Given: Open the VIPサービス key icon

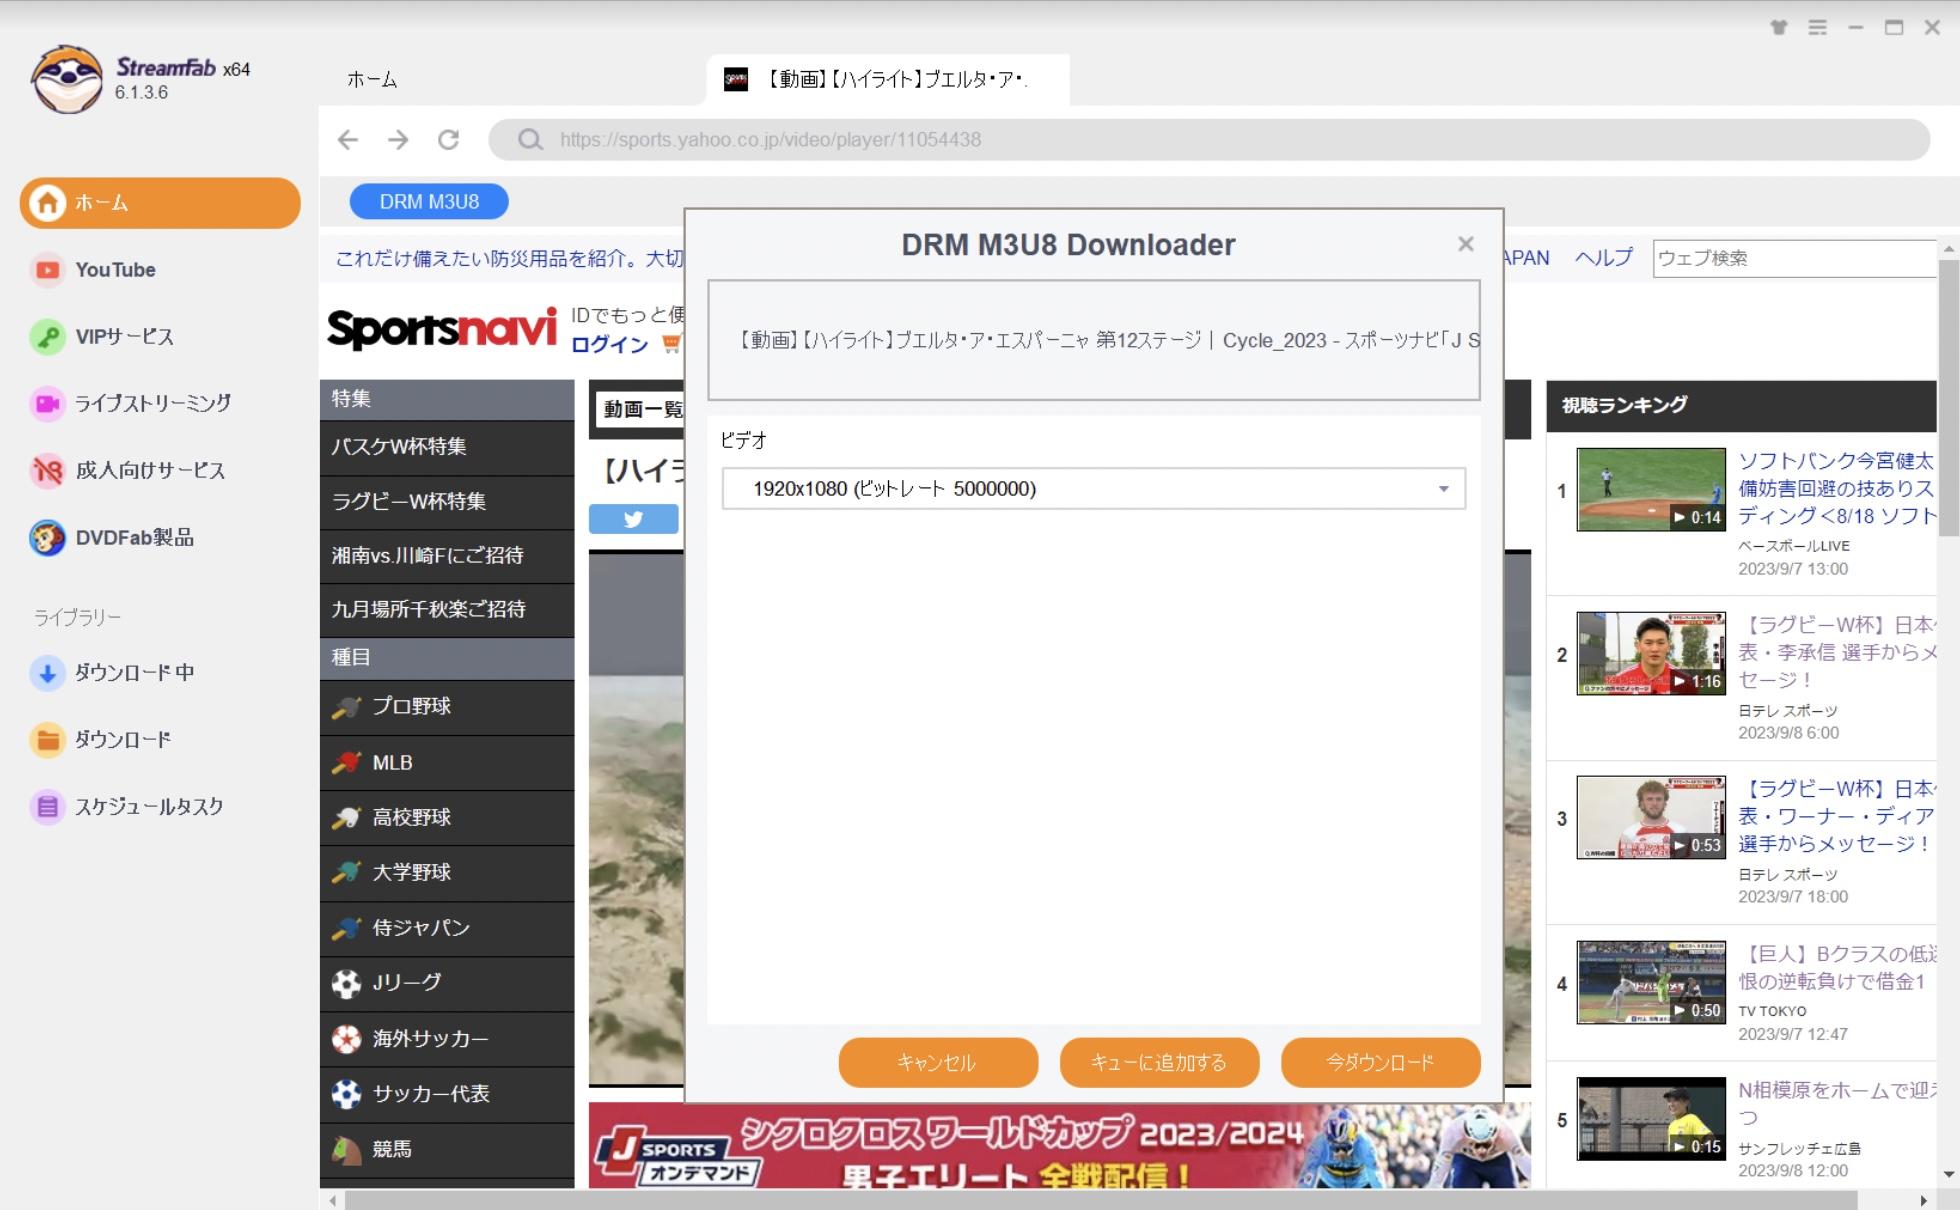Looking at the screenshot, I should pyautogui.click(x=47, y=337).
